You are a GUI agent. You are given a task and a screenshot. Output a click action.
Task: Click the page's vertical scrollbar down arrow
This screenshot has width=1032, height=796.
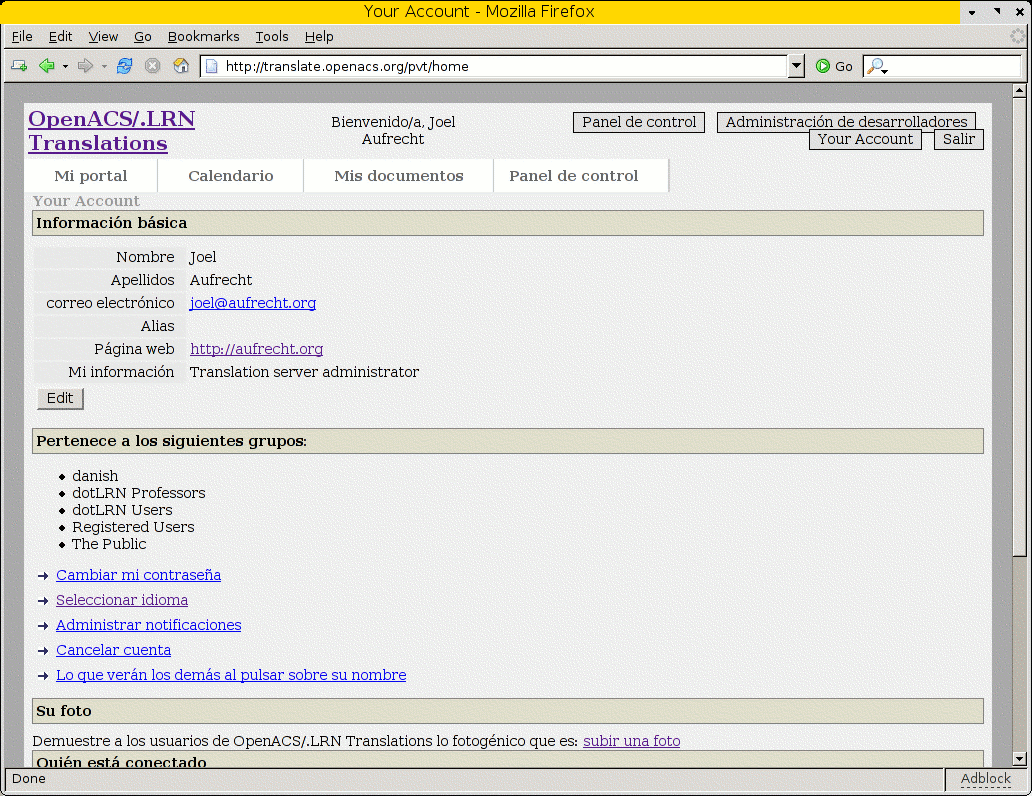1019,759
